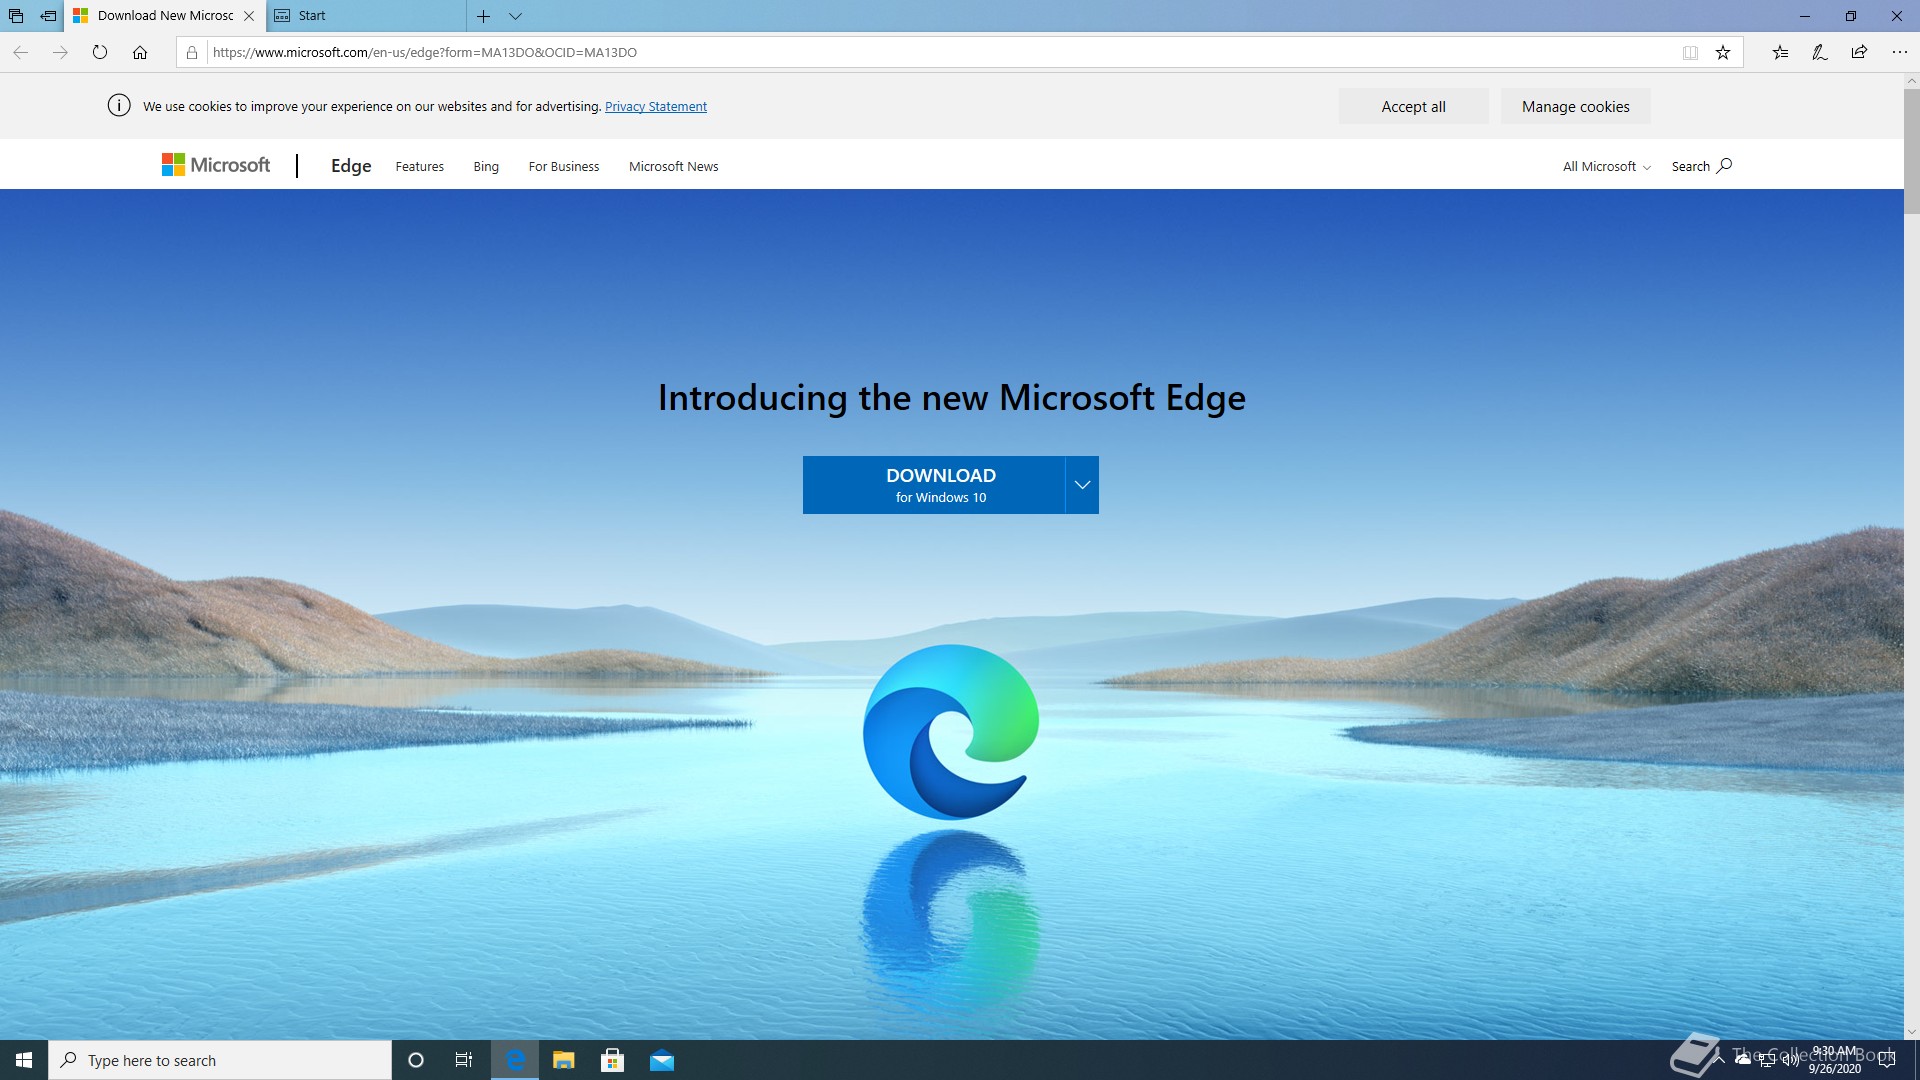
Task: Show tab previews chevron
Action: (x=515, y=16)
